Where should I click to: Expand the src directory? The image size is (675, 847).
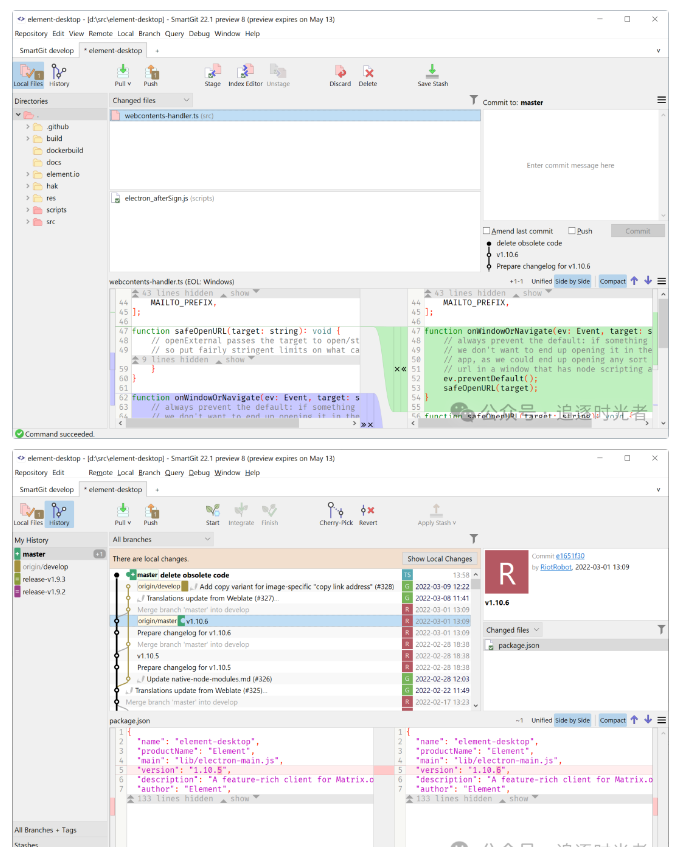point(28,221)
